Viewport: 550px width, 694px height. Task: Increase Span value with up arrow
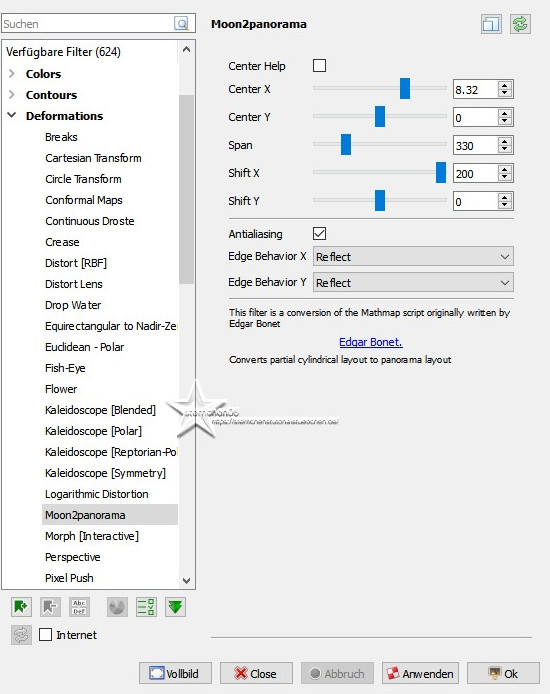tap(504, 141)
